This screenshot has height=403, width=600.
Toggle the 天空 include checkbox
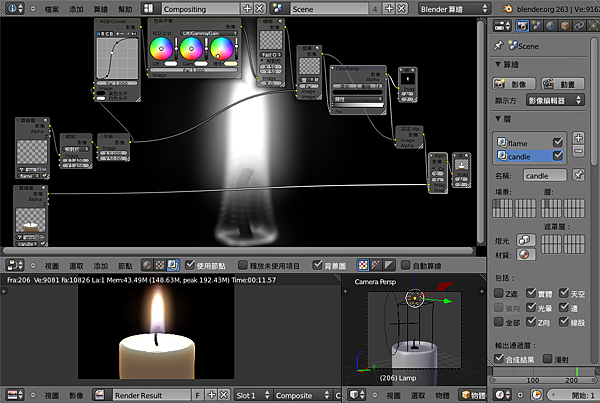click(x=564, y=293)
